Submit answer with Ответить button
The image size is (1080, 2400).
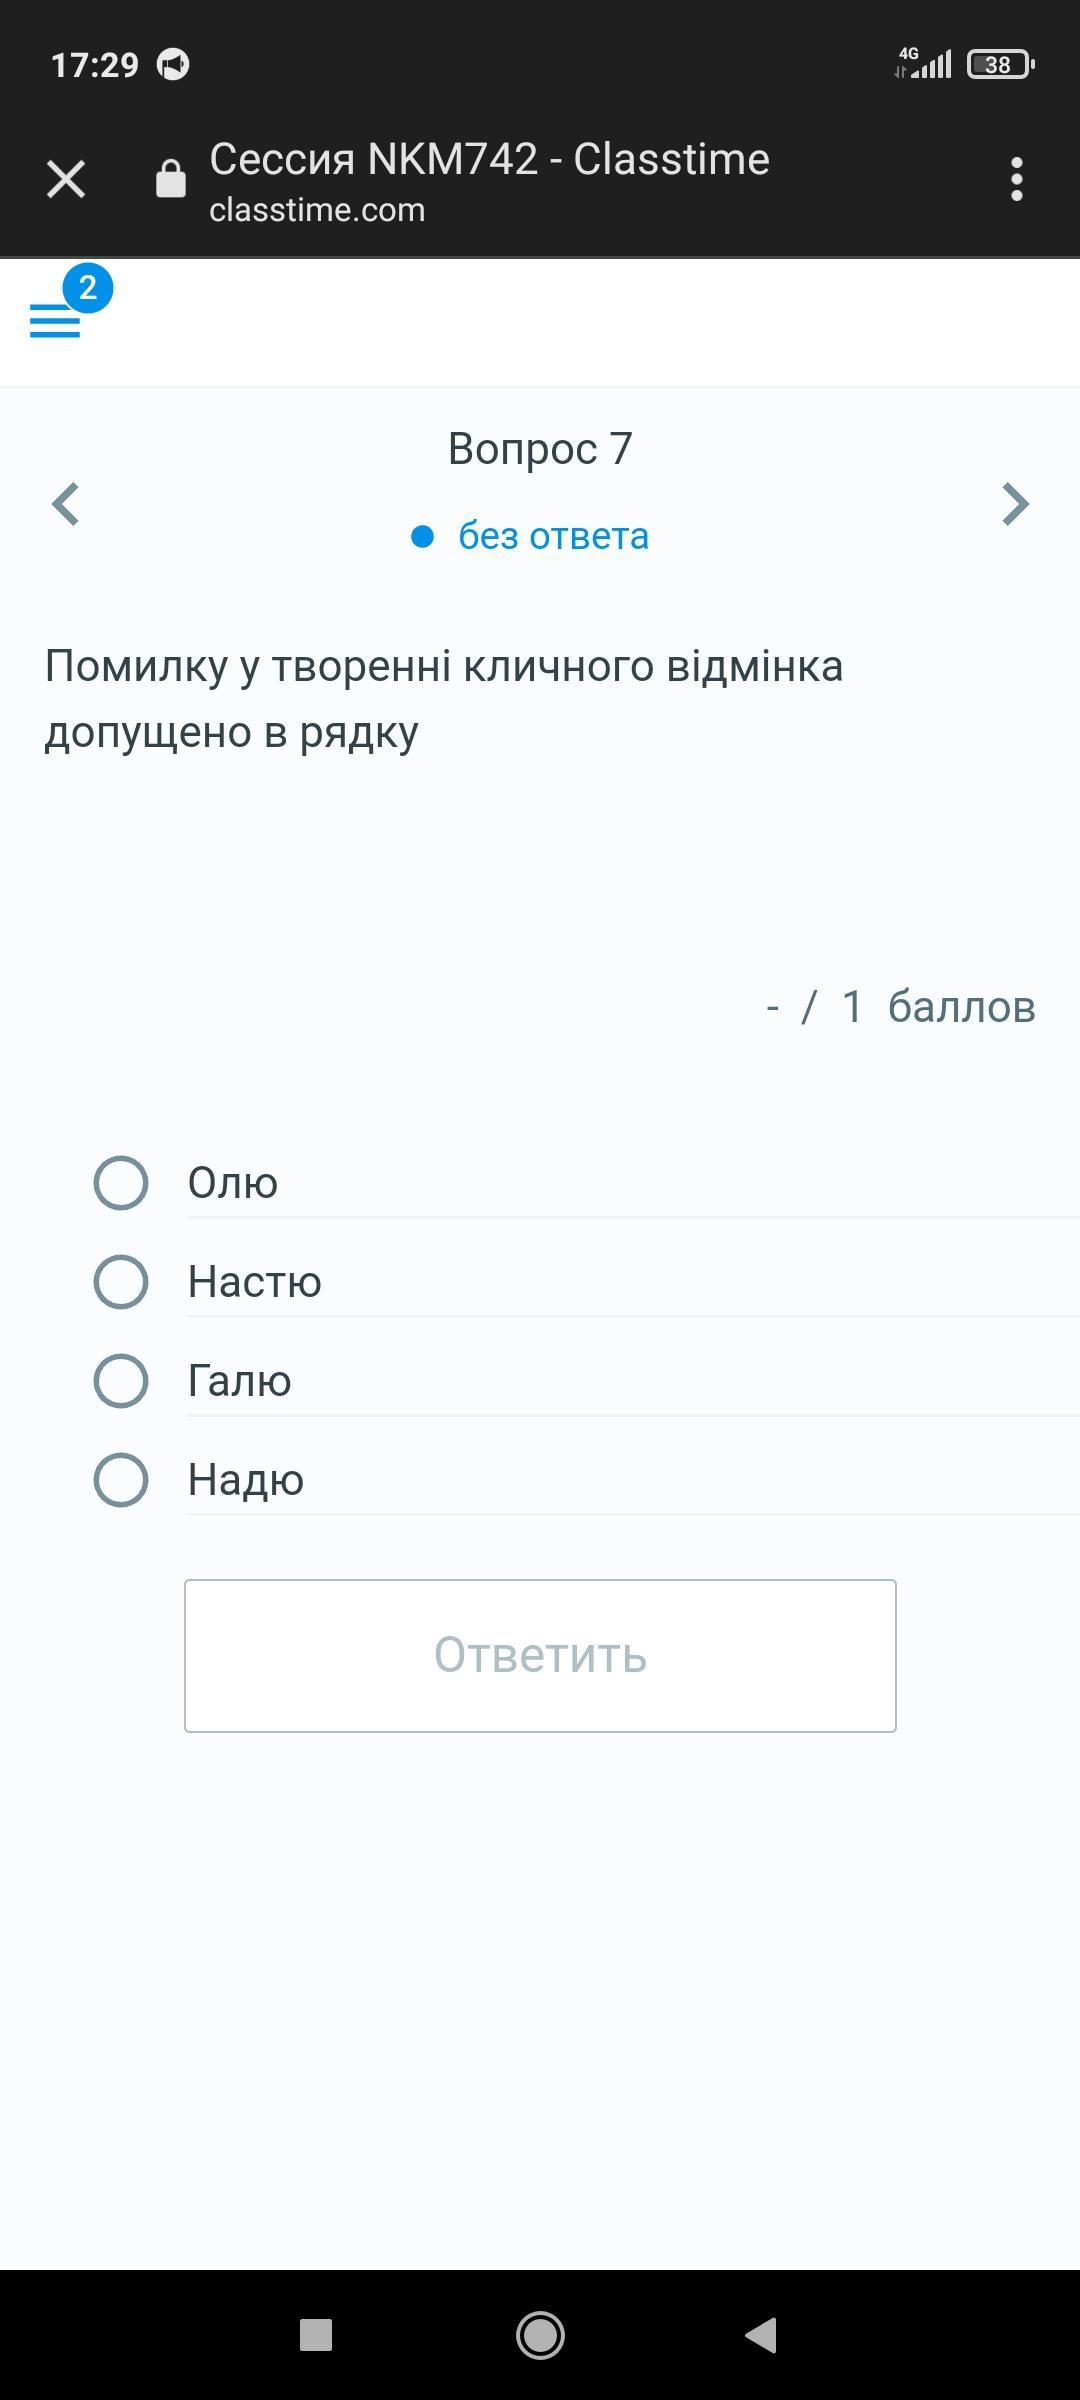click(540, 1656)
